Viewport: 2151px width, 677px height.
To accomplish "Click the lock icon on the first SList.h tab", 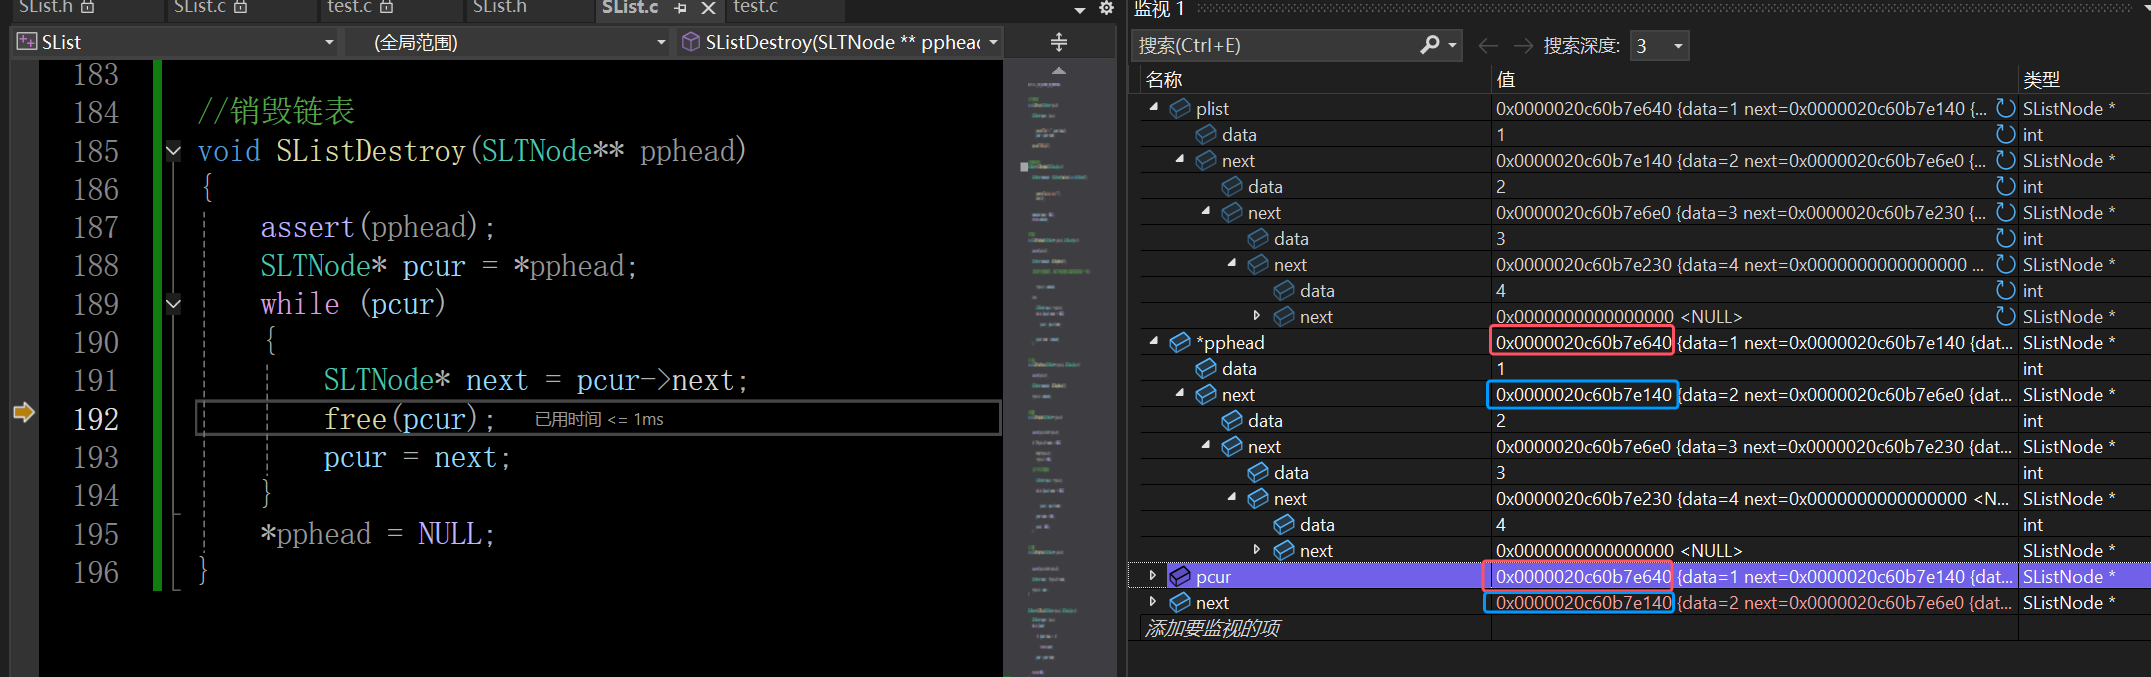I will coord(87,7).
